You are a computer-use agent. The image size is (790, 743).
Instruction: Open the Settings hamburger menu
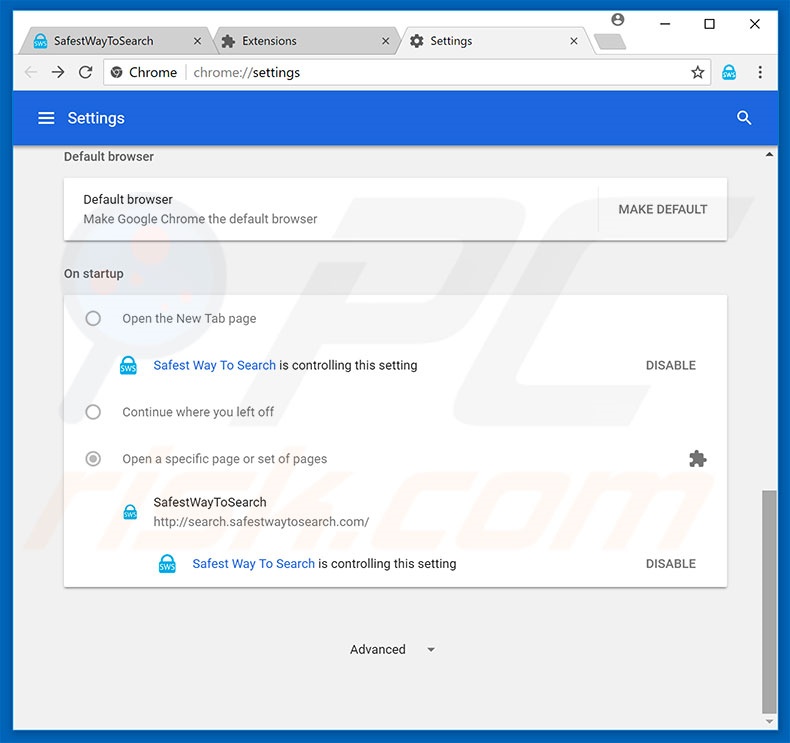46,118
